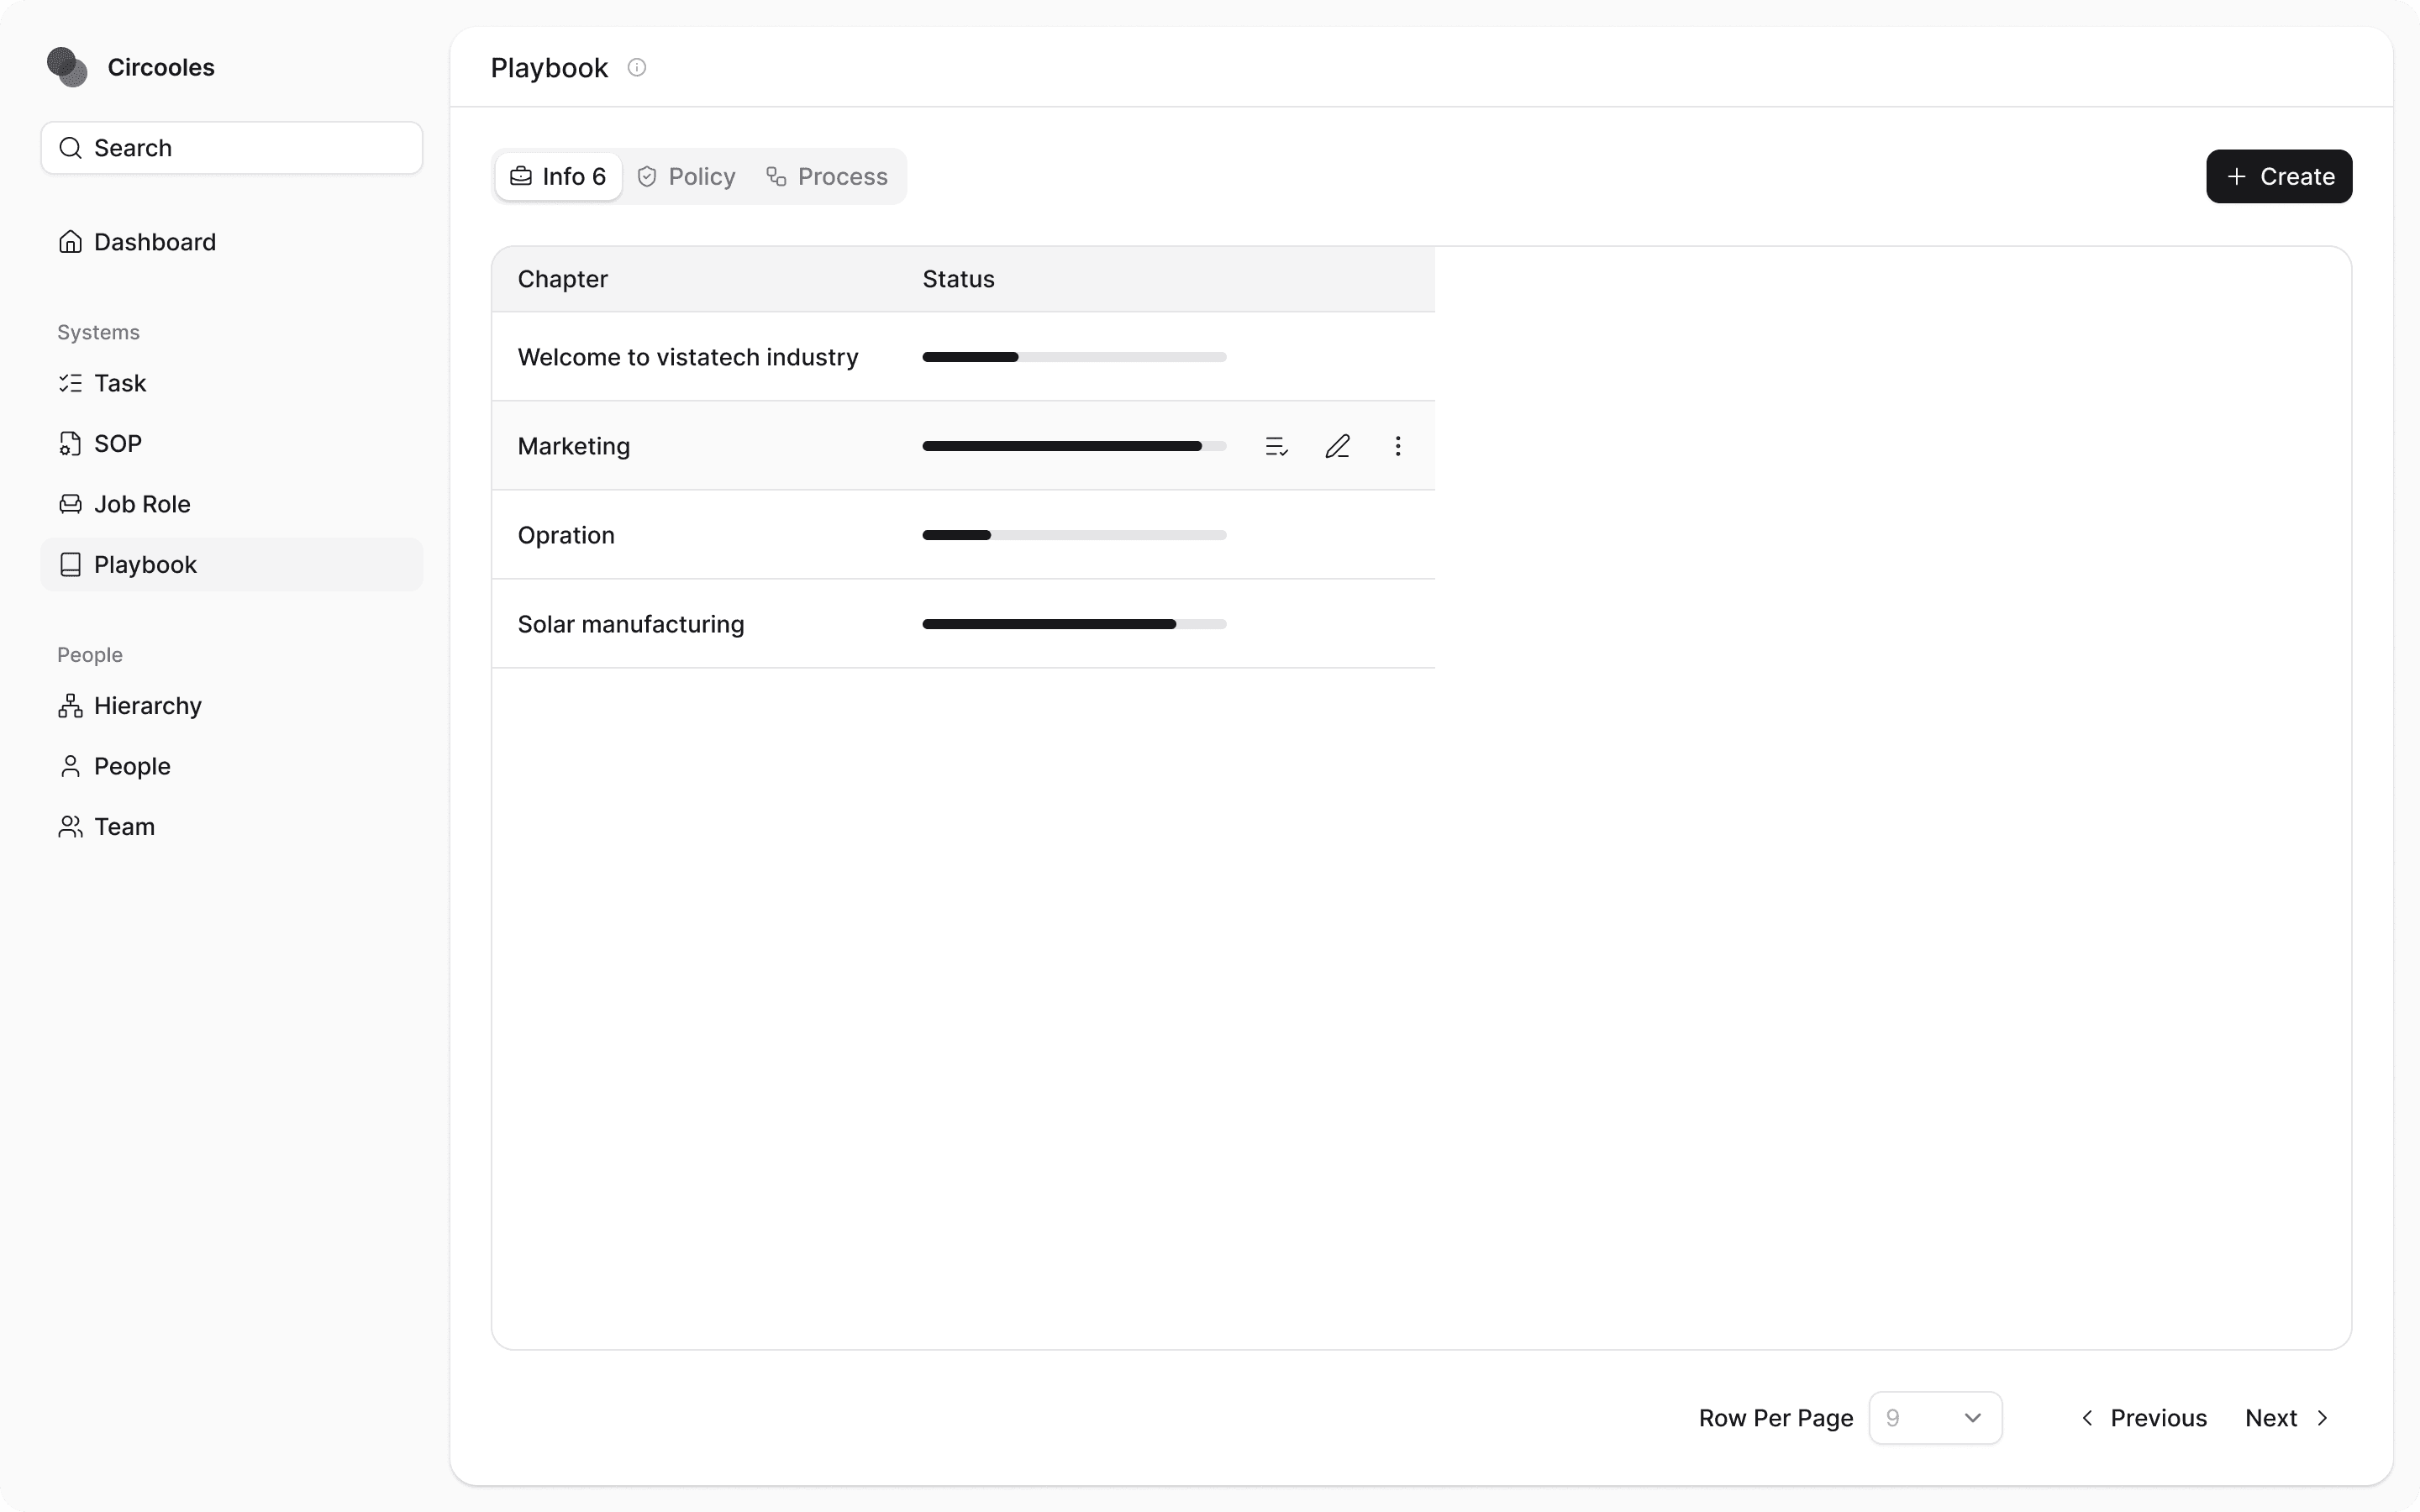Open three-dot menu for Marketing row
This screenshot has height=1512, width=2420.
1398,446
